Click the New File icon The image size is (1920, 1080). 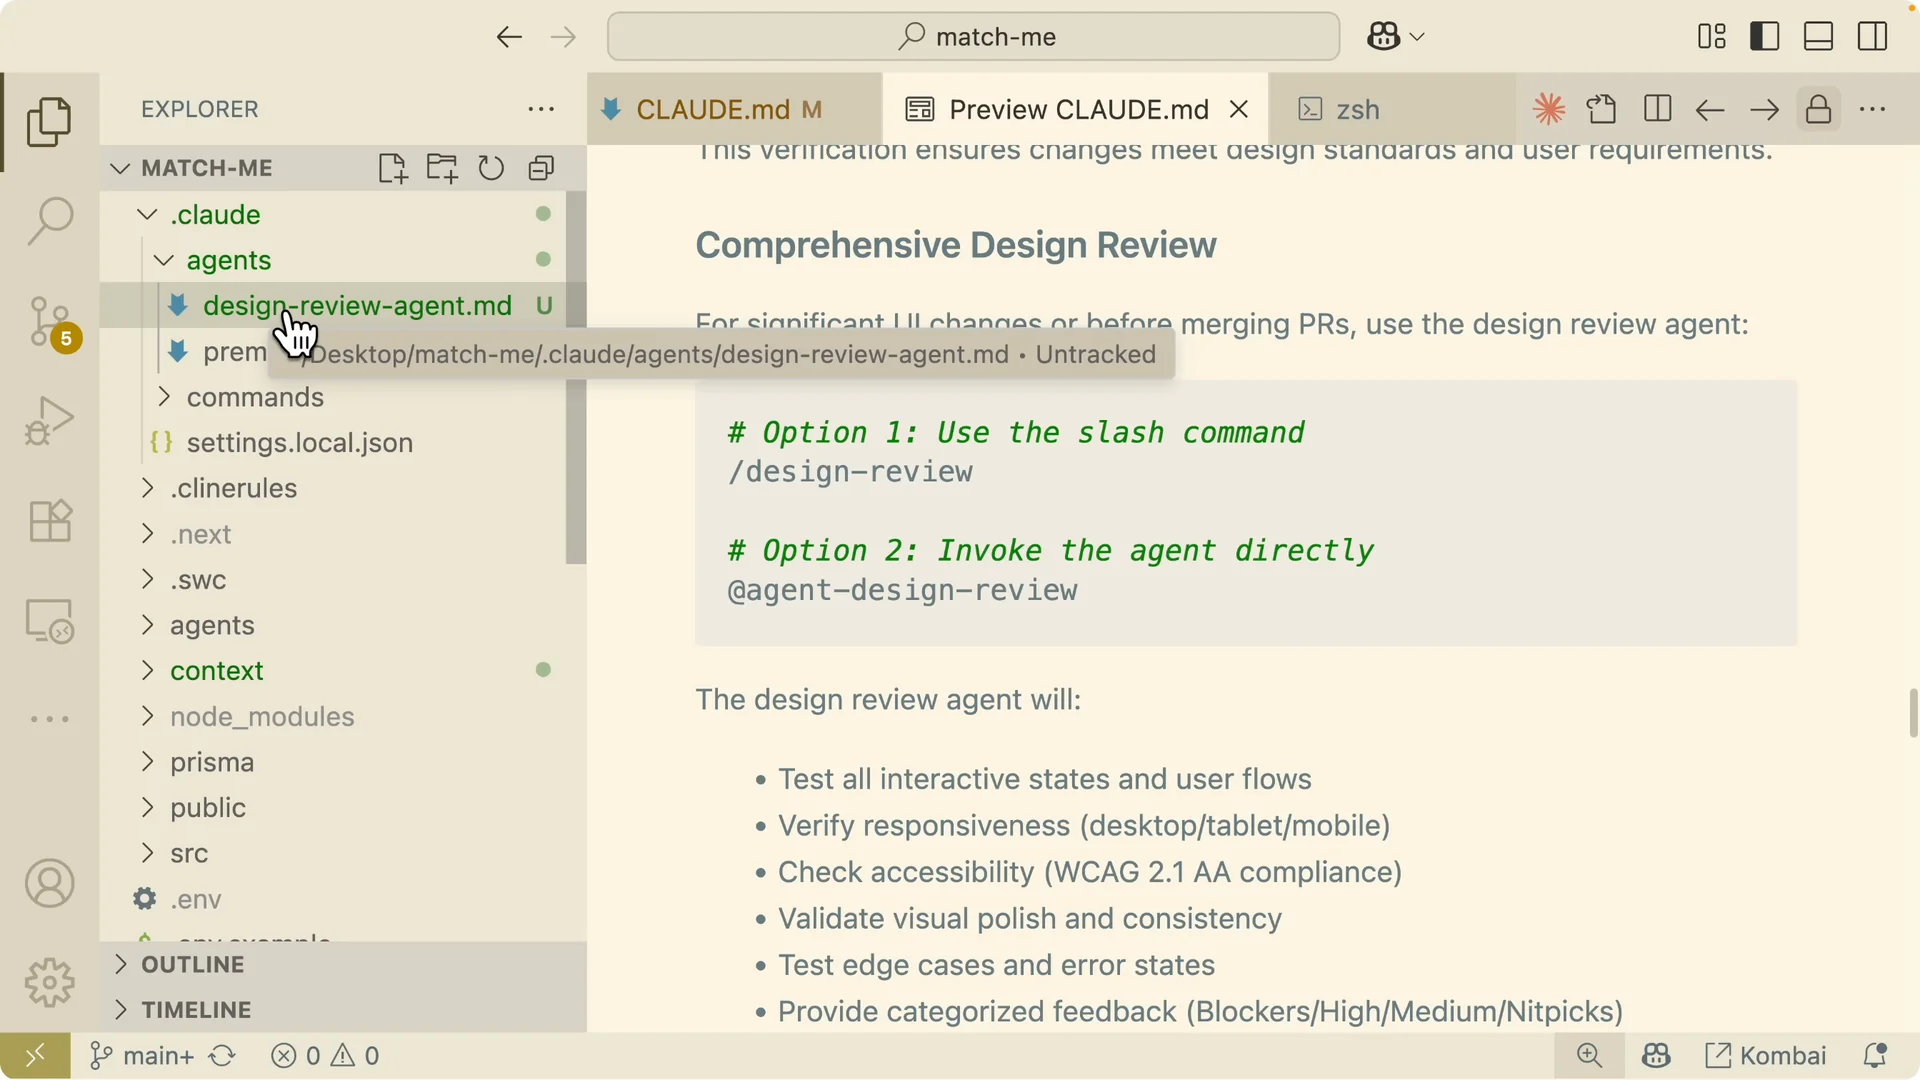[393, 168]
